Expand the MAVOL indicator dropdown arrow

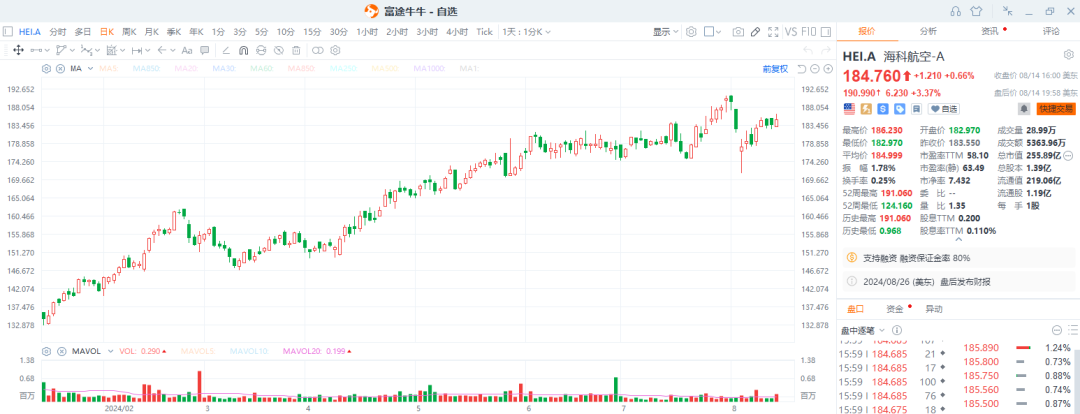tap(109, 351)
